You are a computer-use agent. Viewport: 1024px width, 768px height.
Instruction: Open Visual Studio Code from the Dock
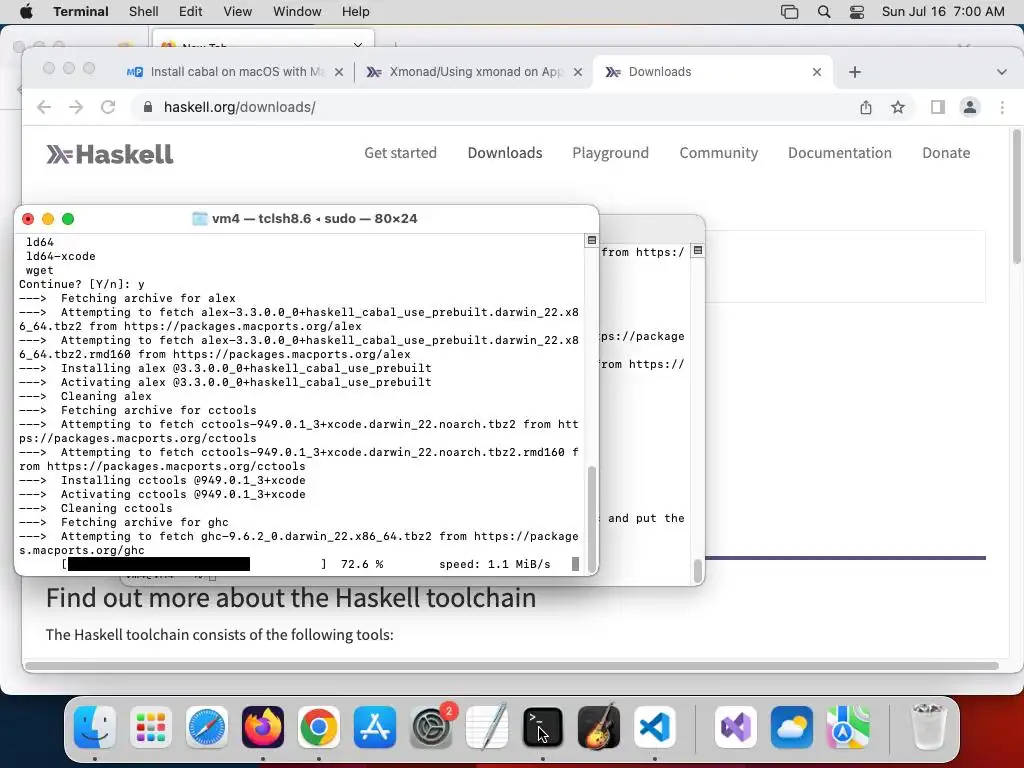(x=655, y=727)
